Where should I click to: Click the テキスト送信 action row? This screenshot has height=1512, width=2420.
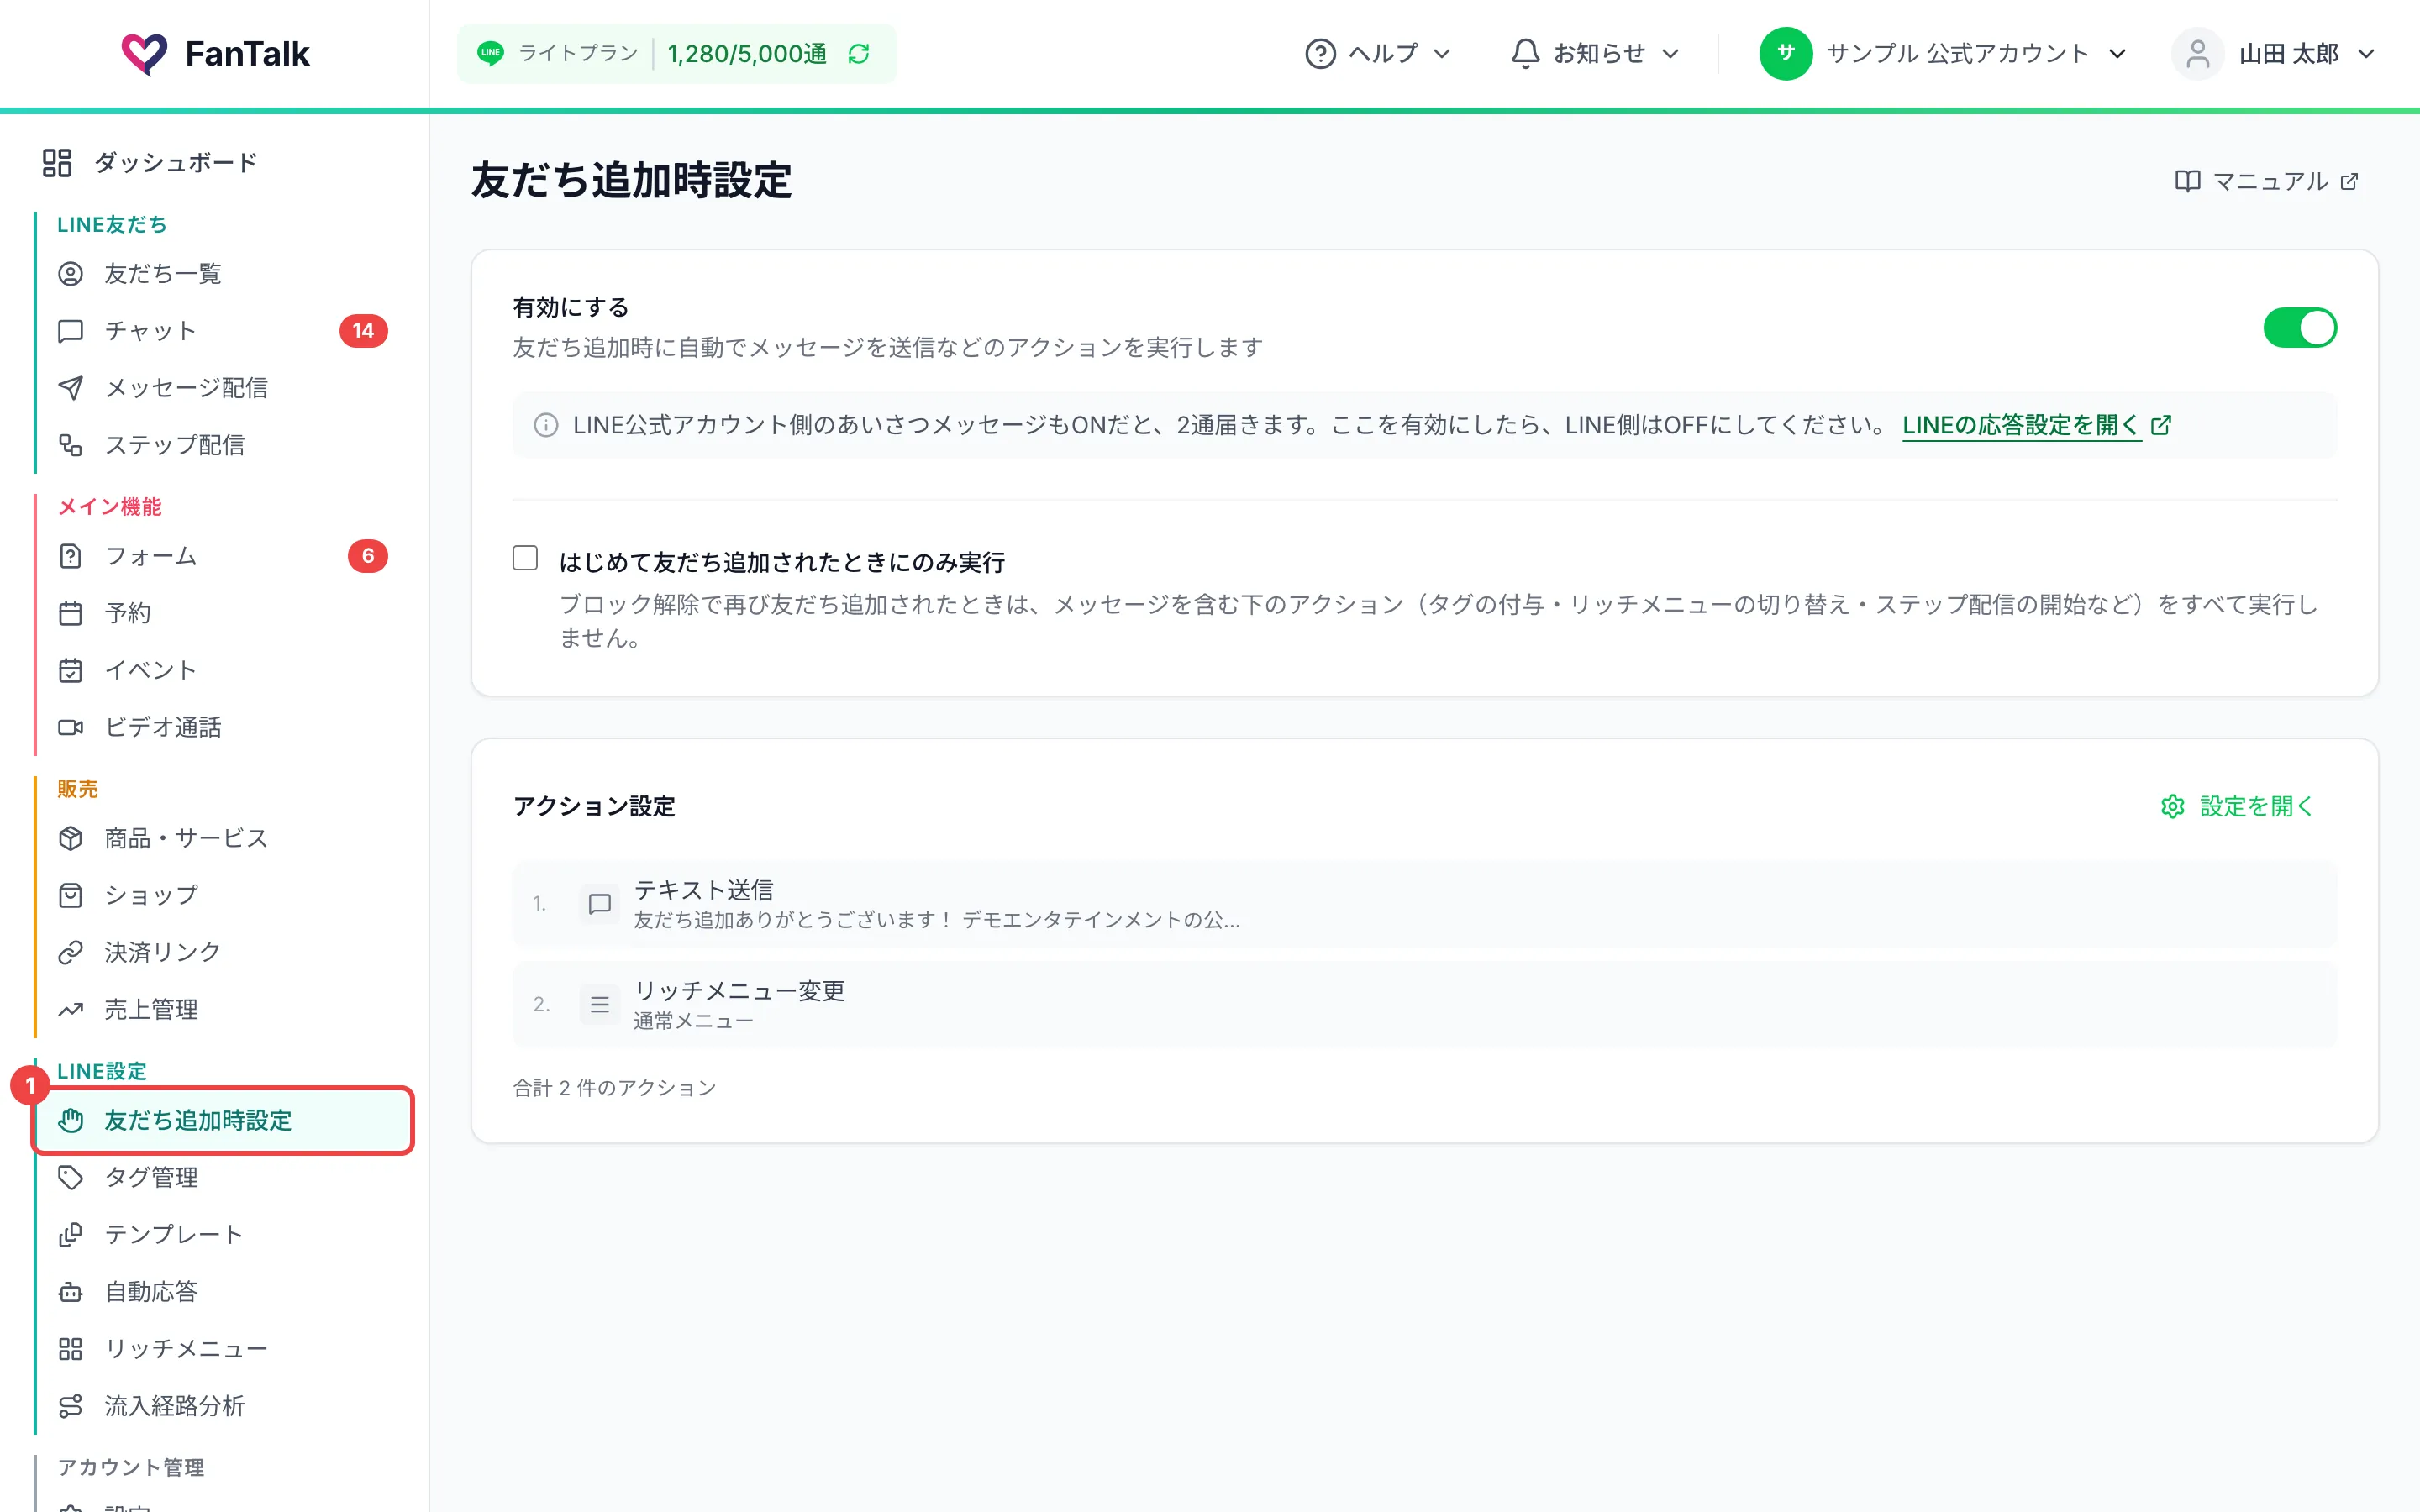(1424, 904)
